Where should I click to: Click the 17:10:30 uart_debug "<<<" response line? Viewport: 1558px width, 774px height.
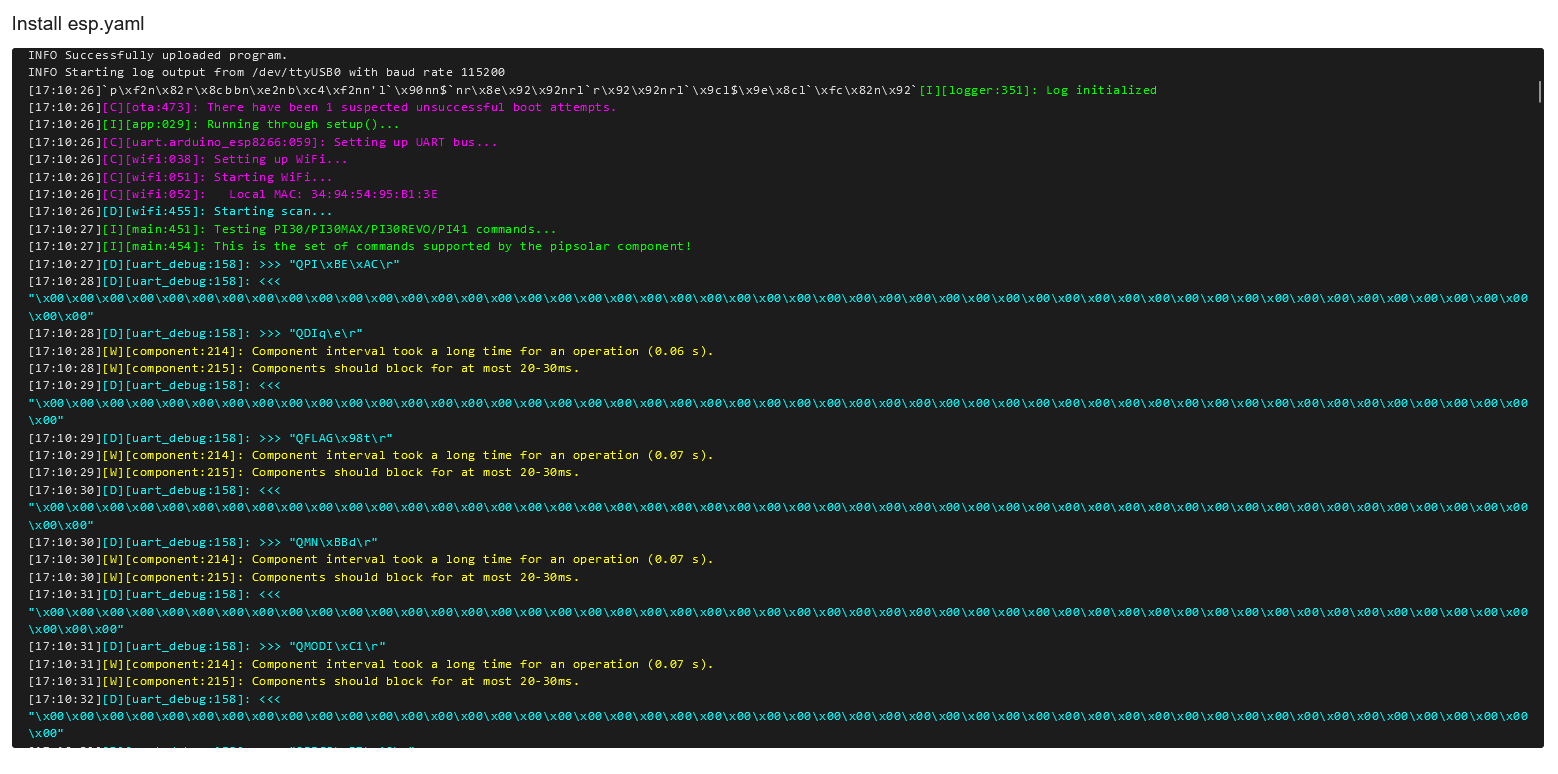pos(154,490)
